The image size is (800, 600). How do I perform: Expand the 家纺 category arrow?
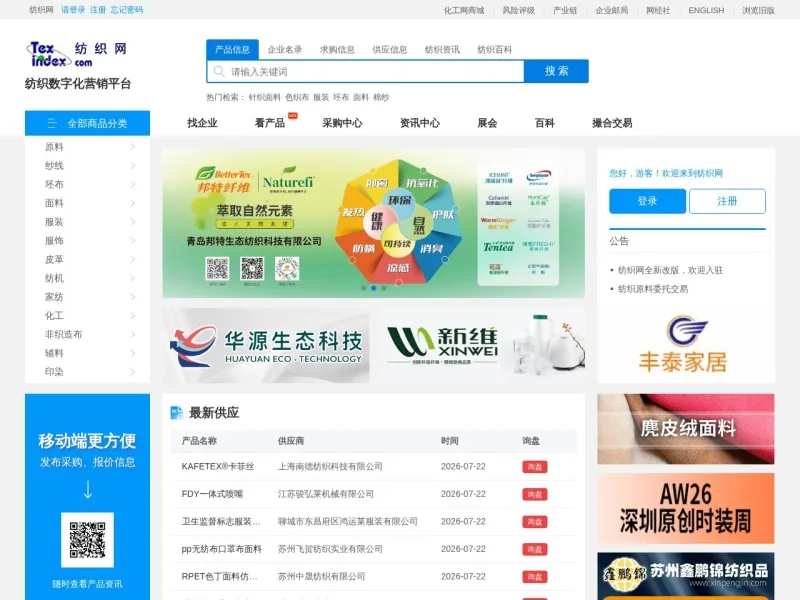[133, 297]
